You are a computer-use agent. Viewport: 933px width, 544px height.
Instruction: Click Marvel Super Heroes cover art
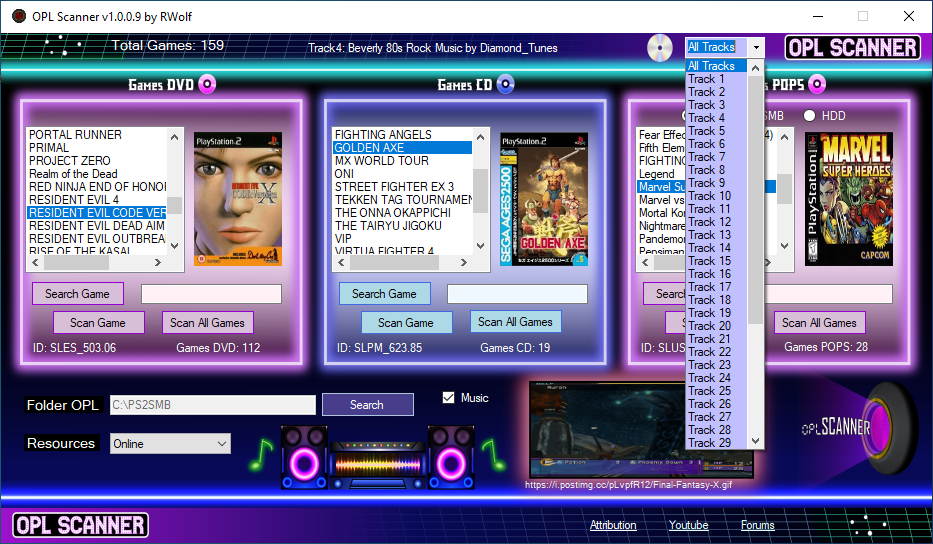(849, 199)
